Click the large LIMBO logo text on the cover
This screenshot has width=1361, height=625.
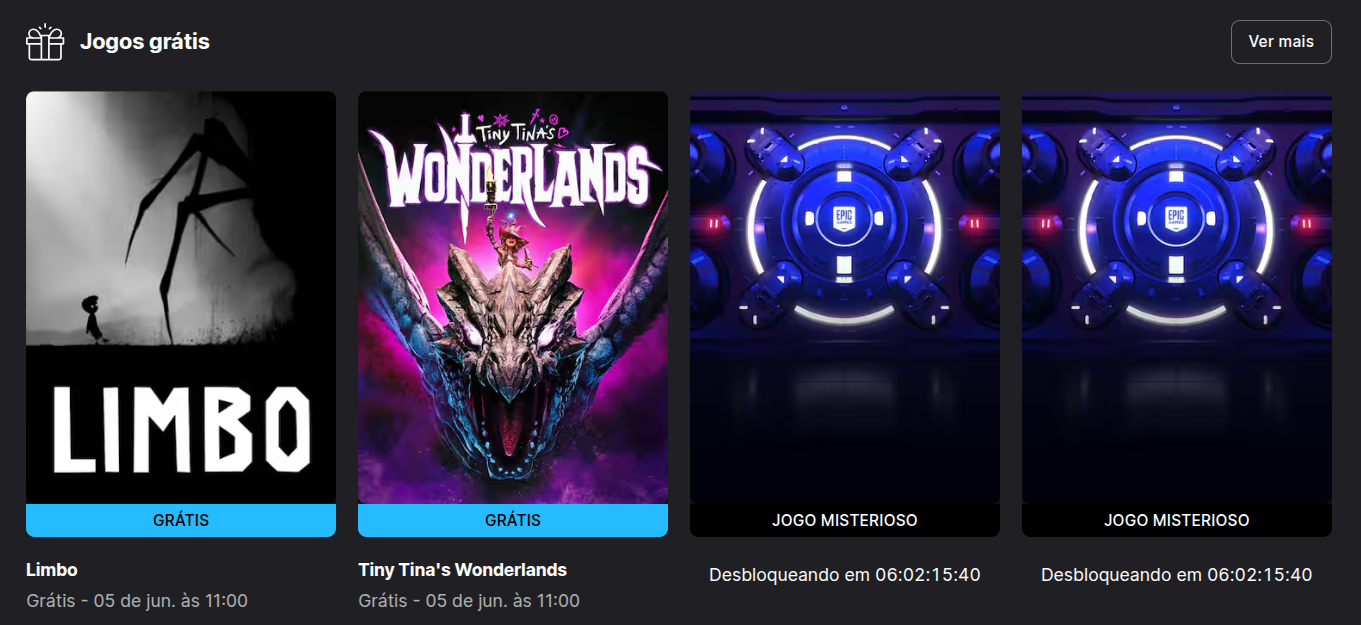click(x=181, y=430)
